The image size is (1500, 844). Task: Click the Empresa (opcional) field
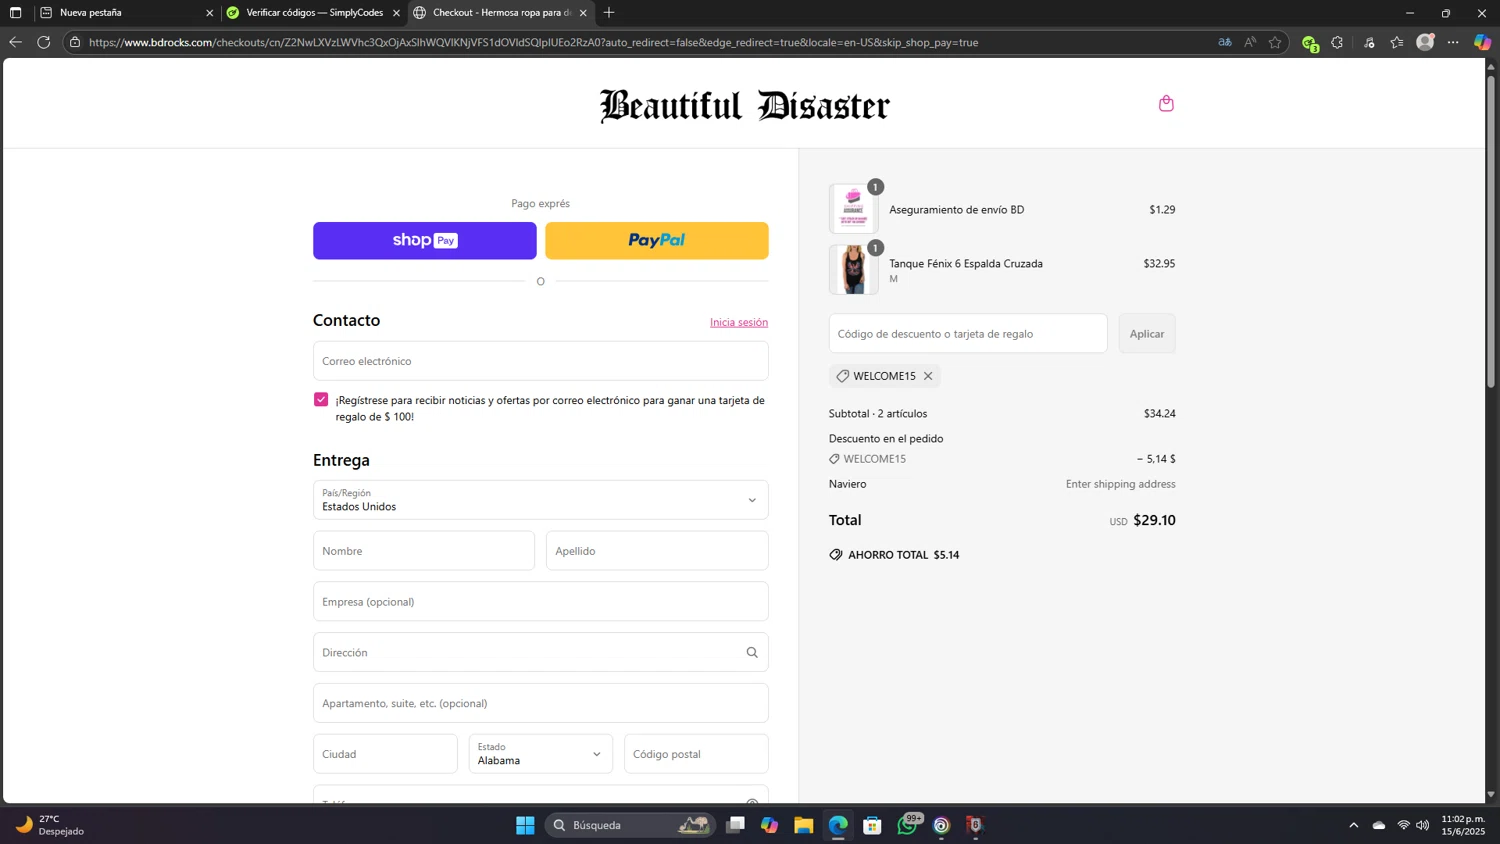pos(541,602)
